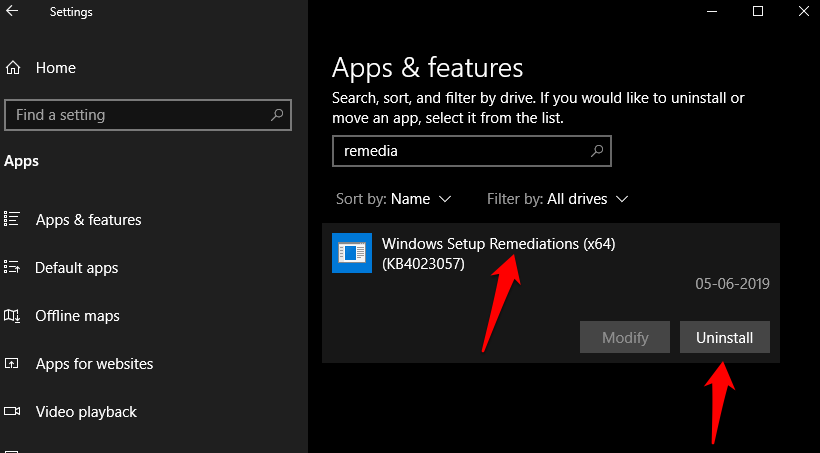Minimize the Settings window
Viewport: 820px width, 453px height.
coord(713,12)
